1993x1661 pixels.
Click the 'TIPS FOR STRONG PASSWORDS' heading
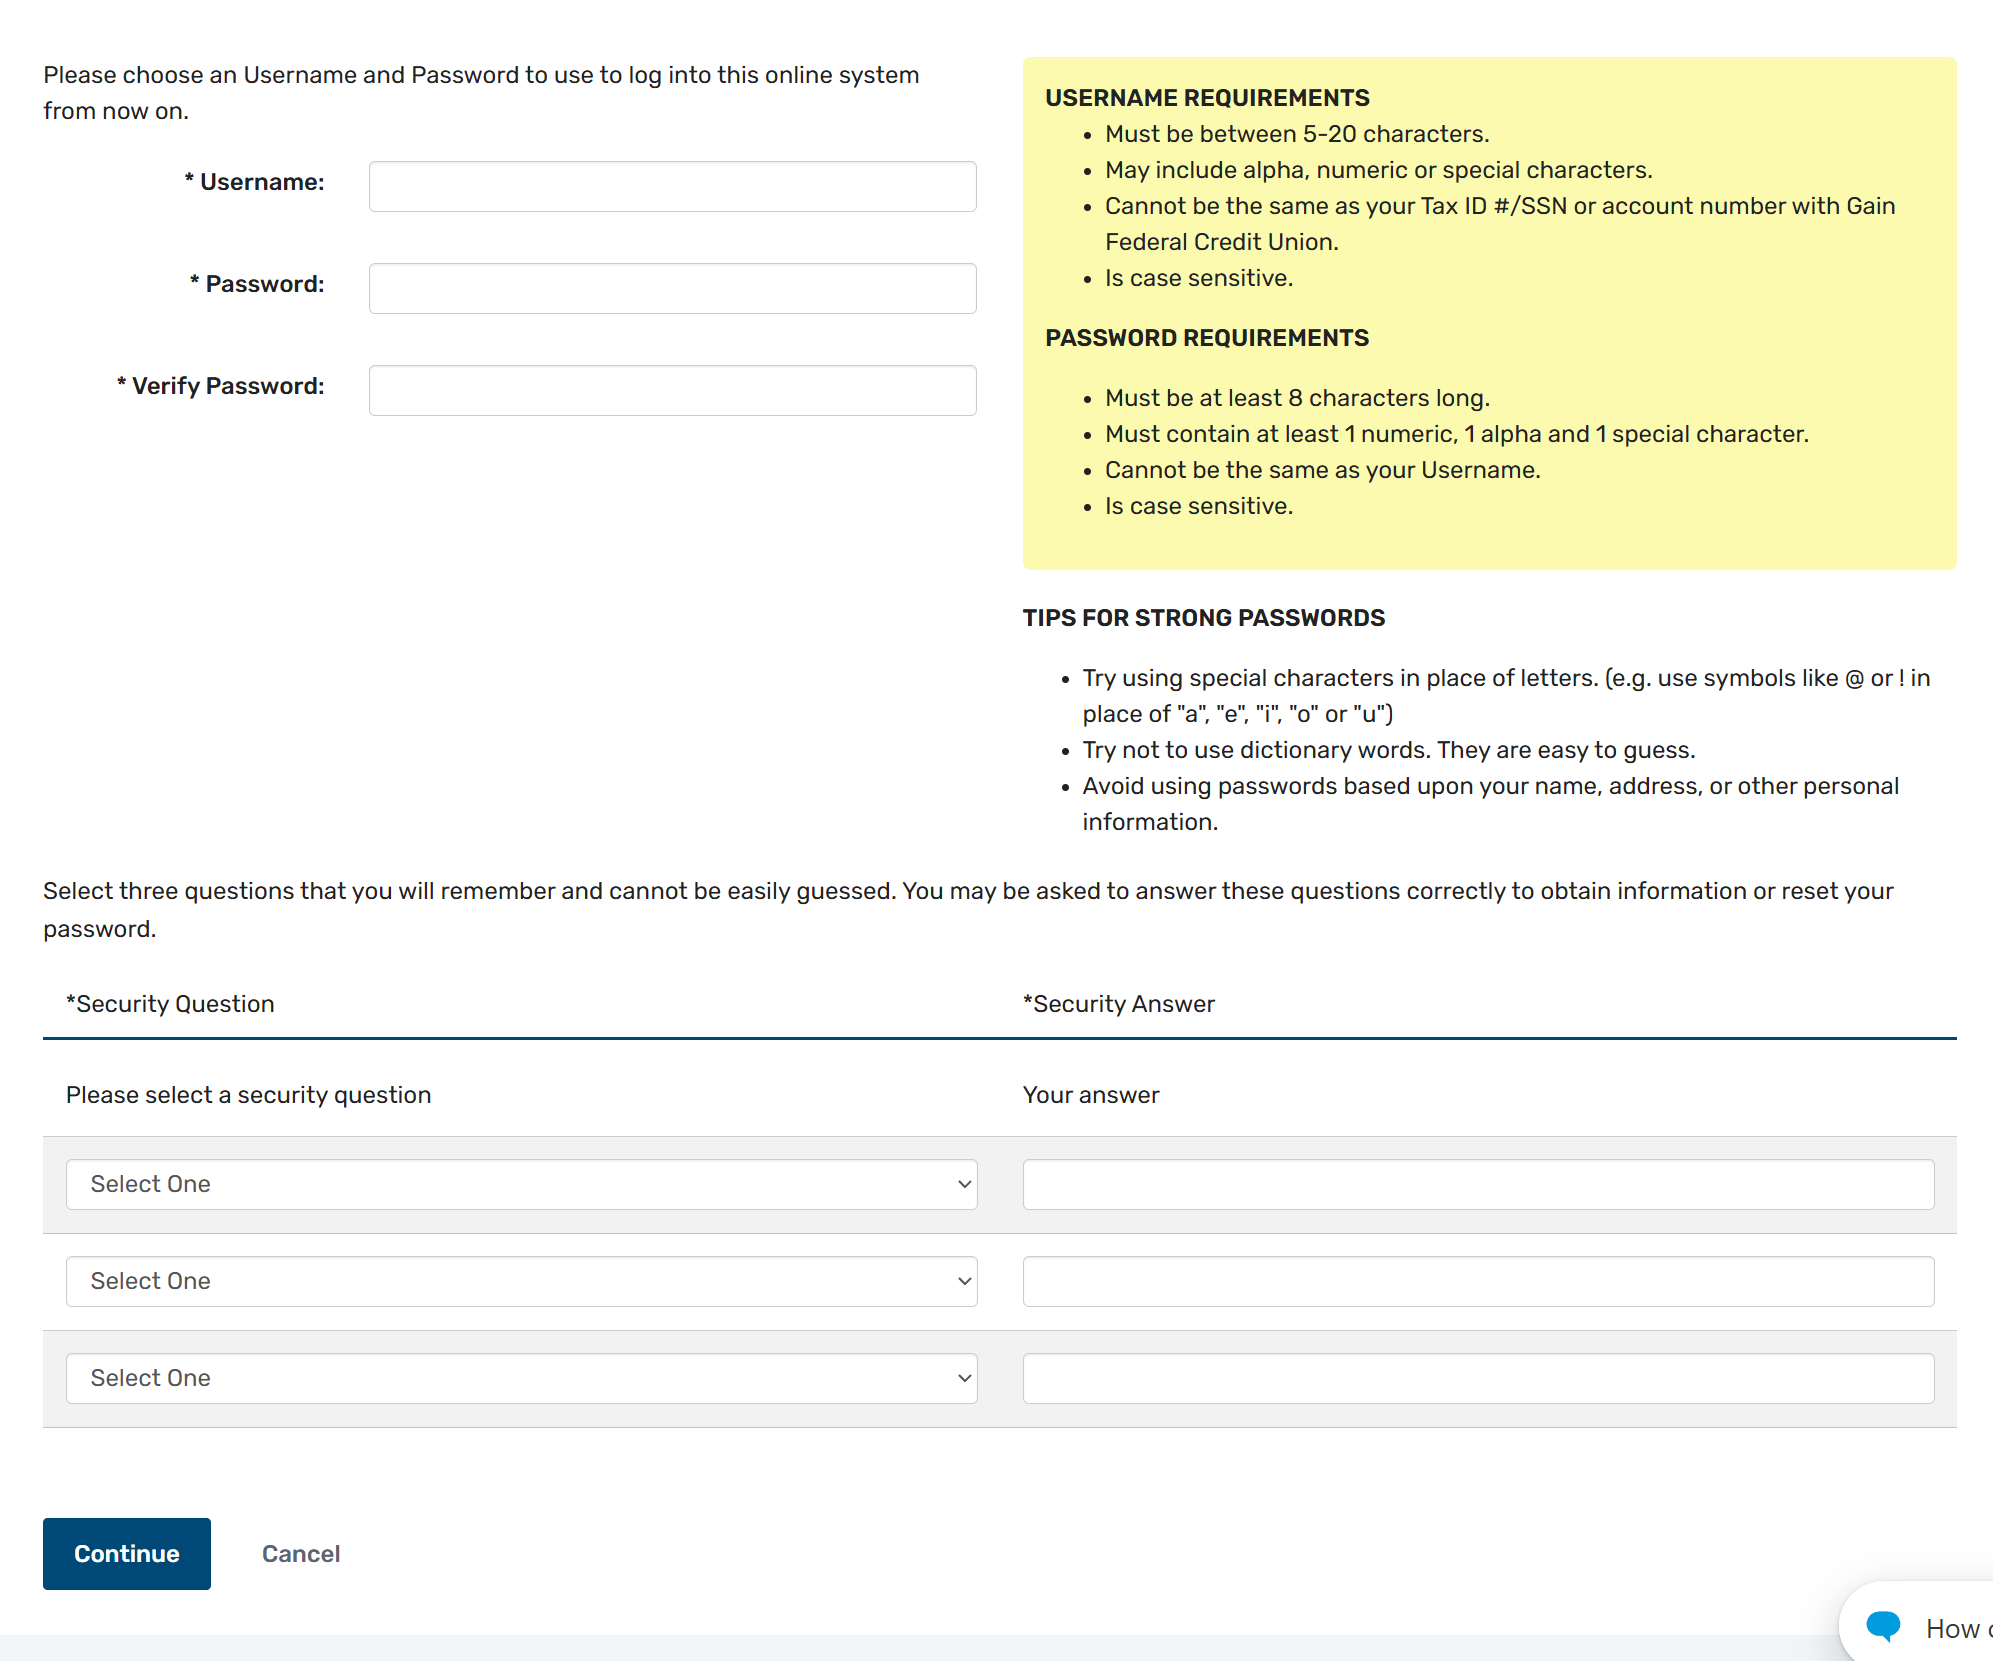coord(1203,617)
